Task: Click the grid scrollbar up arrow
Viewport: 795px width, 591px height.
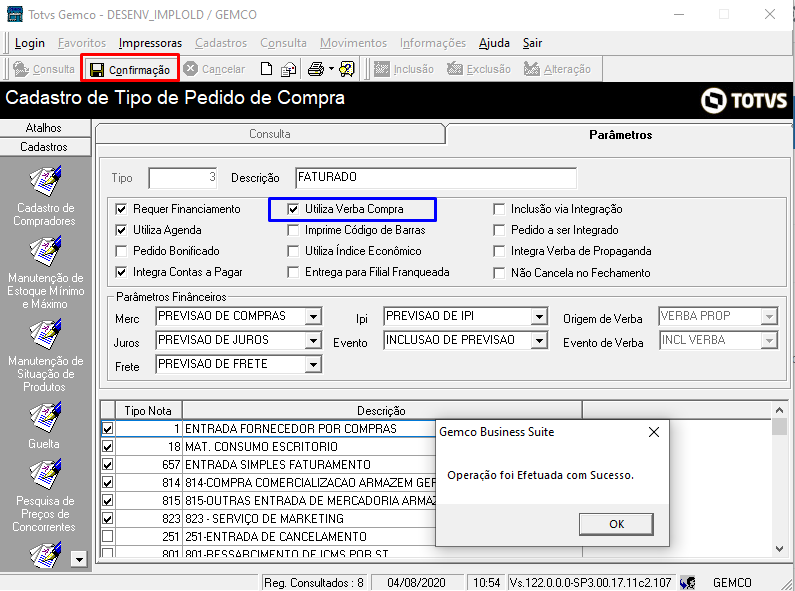Action: 779,410
